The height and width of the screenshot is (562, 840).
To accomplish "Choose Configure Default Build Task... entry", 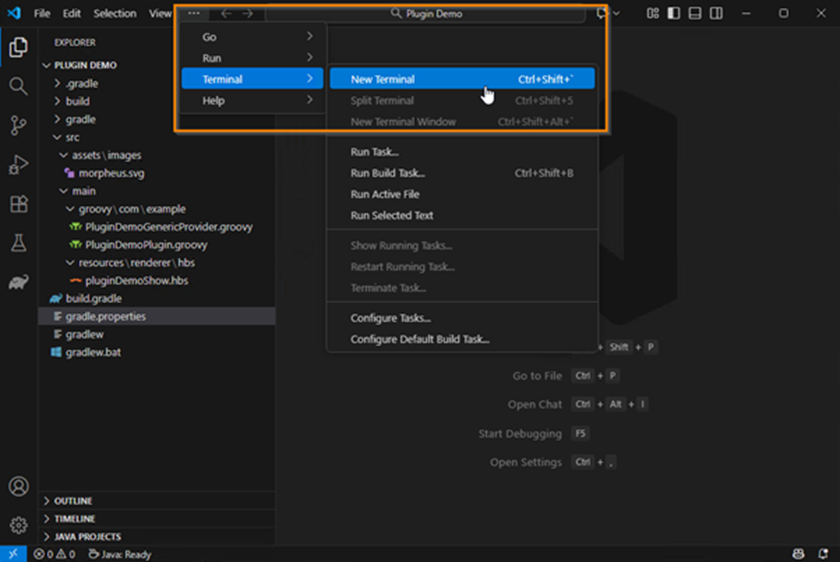I will pos(462,339).
